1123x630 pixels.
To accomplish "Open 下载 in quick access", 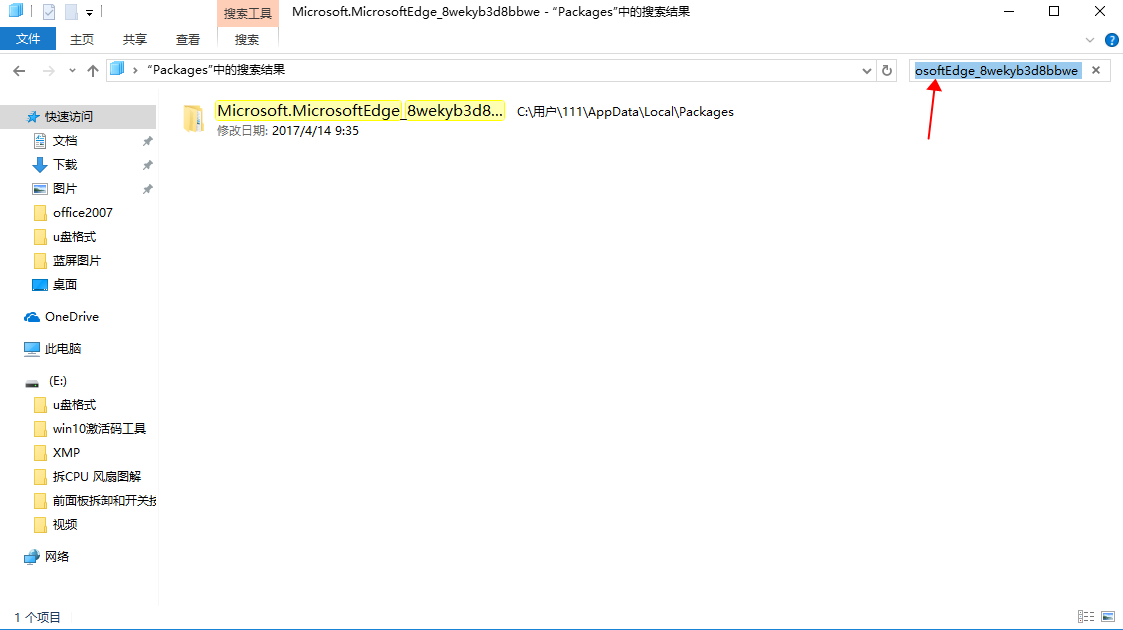I will 65,165.
